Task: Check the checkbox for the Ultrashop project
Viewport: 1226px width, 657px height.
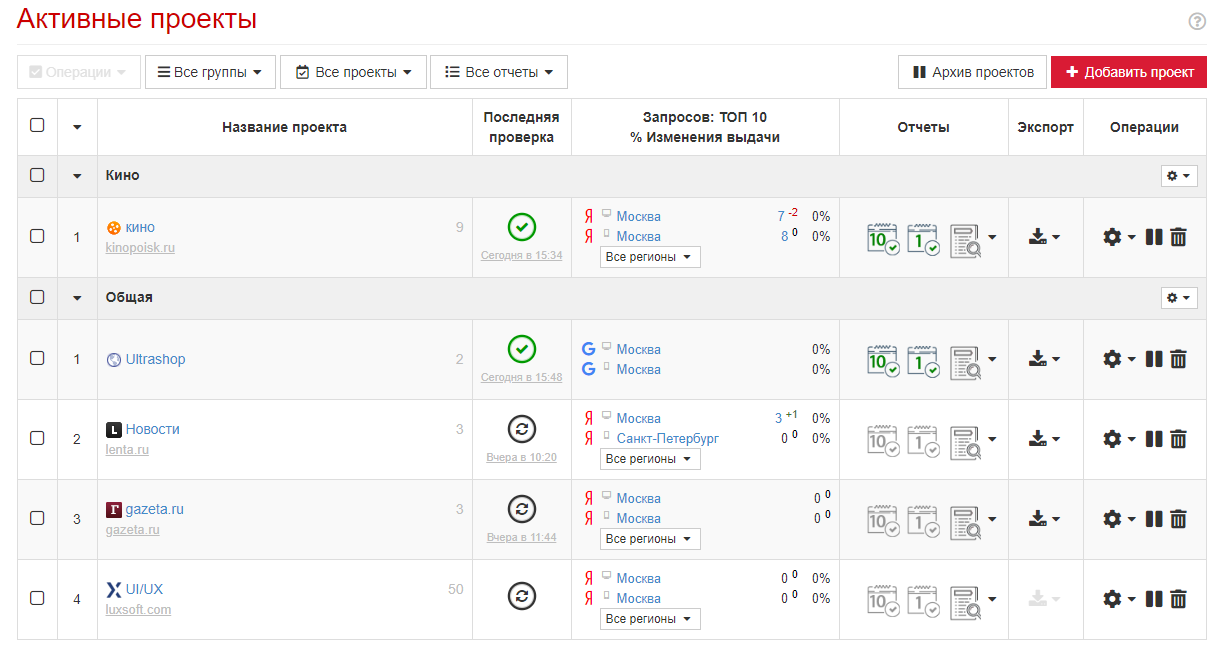Action: (37, 358)
